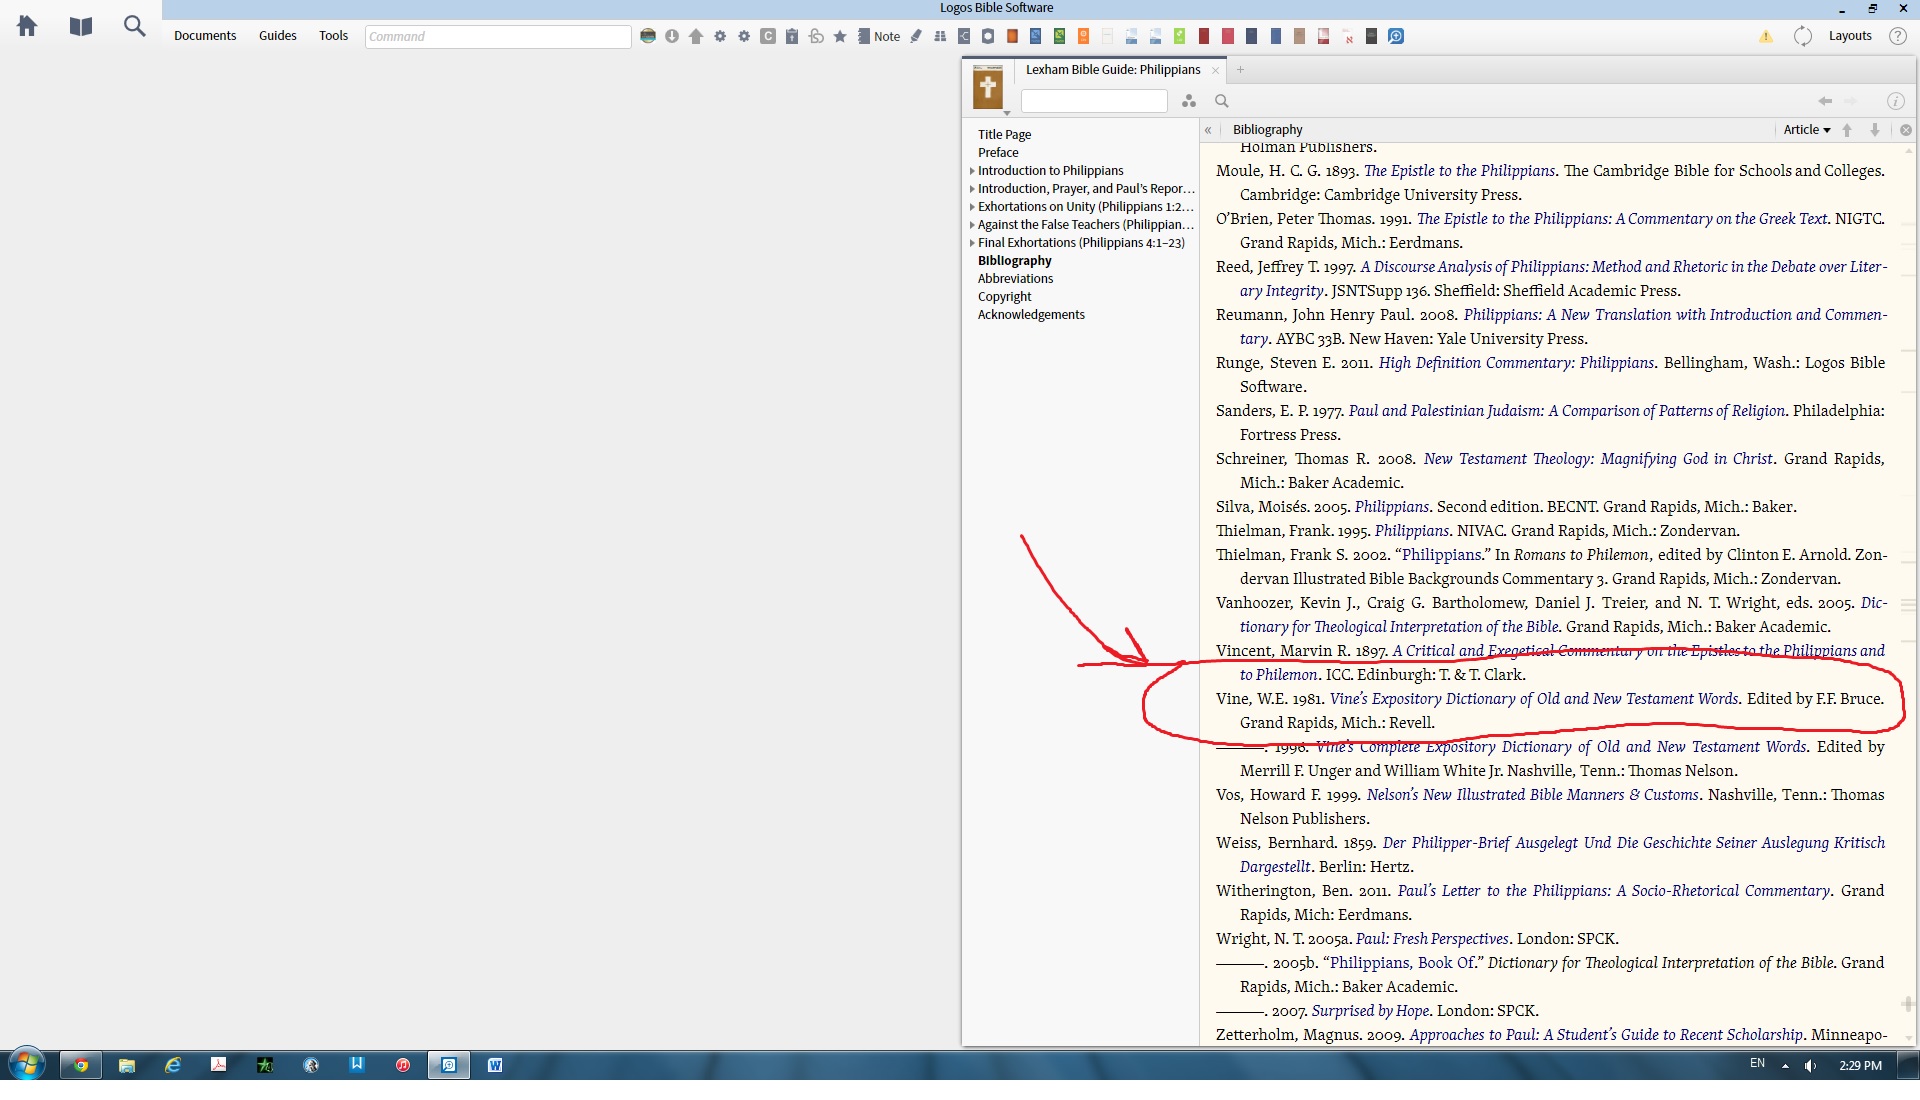Click the inline search magnifier in panel
The image size is (1920, 1100).
point(1221,101)
